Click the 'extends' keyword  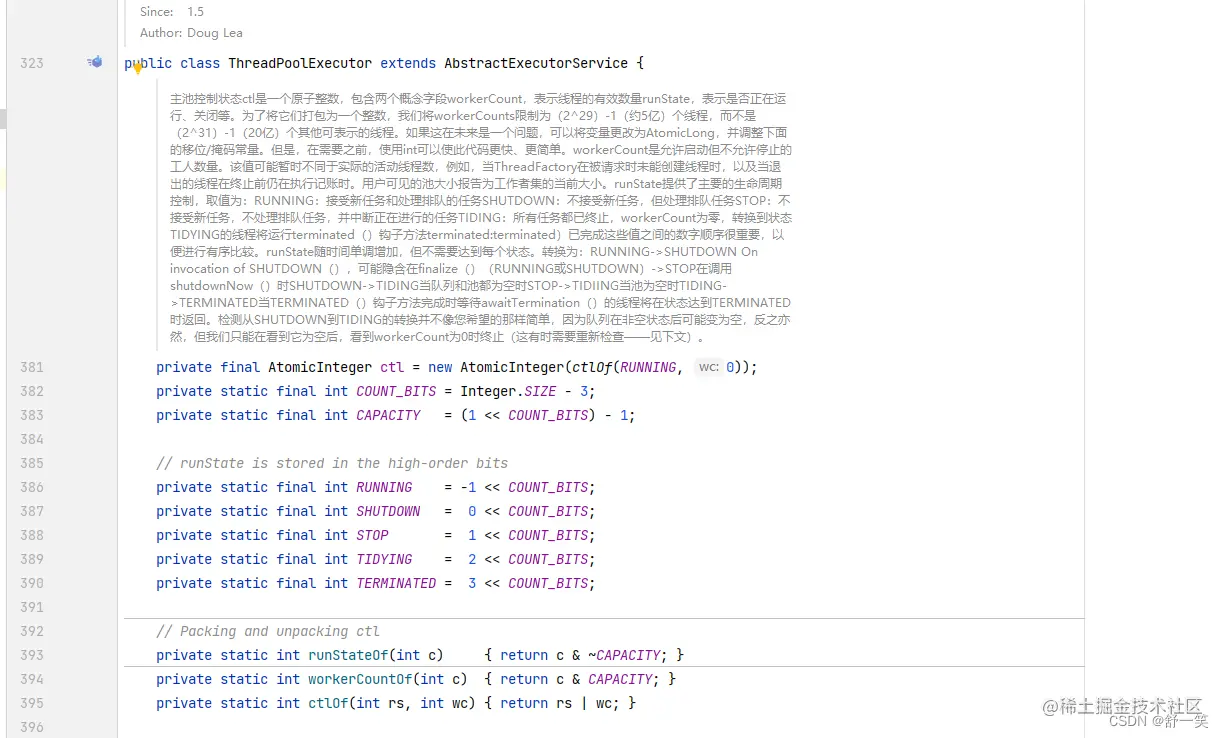point(408,63)
